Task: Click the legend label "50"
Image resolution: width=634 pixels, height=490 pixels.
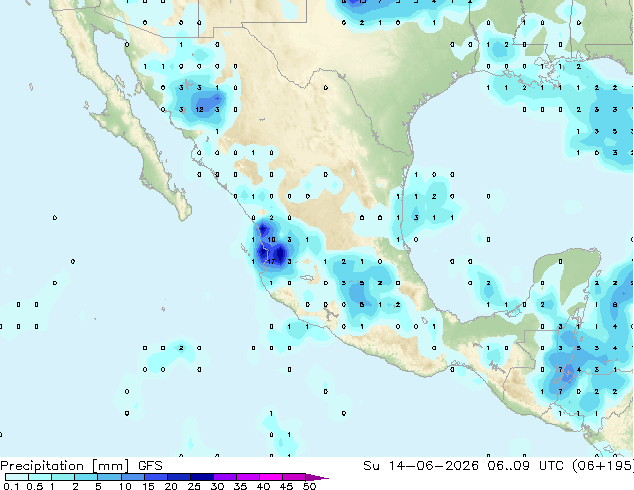Action: tap(309, 486)
